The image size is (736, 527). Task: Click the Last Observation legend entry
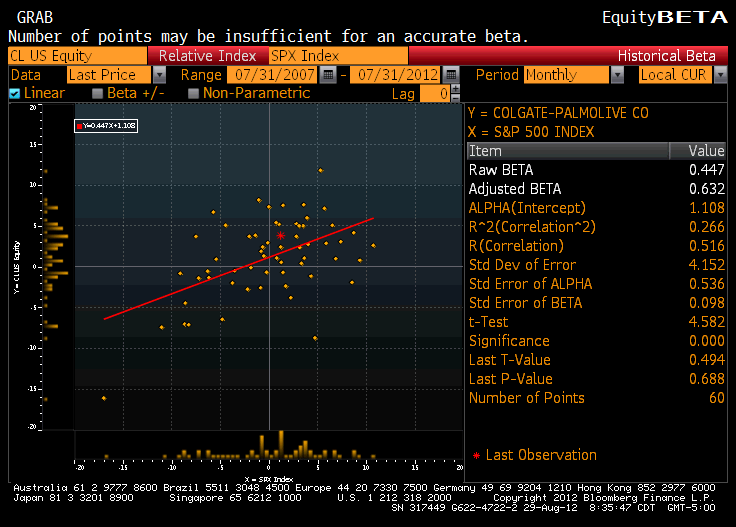[x=535, y=455]
